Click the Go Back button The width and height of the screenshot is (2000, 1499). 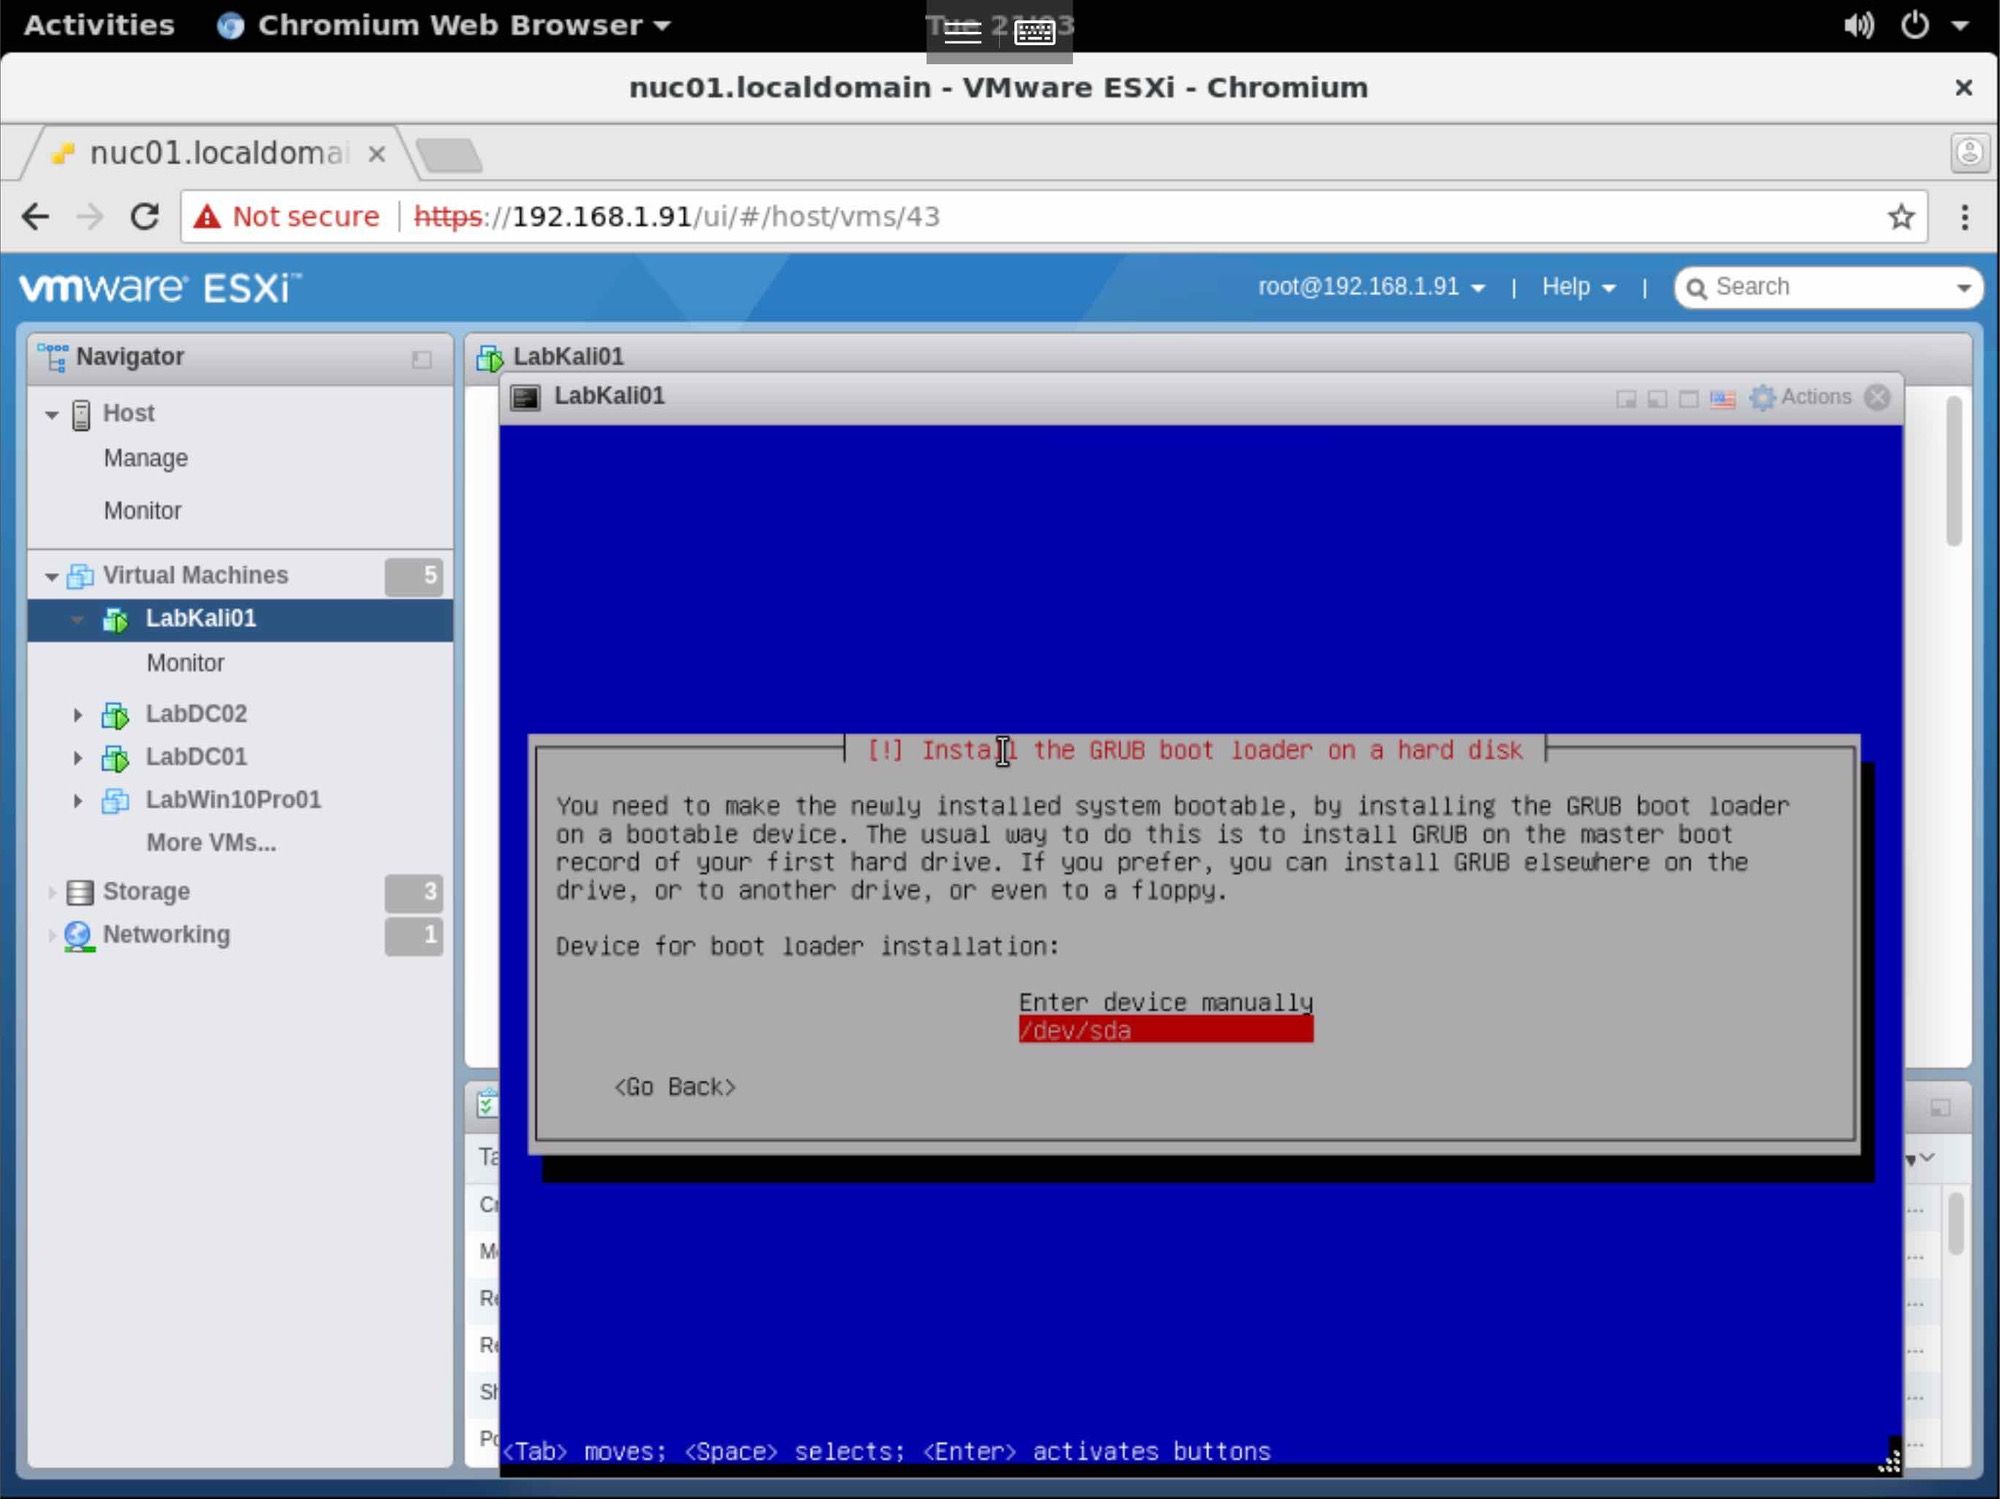tap(674, 1085)
